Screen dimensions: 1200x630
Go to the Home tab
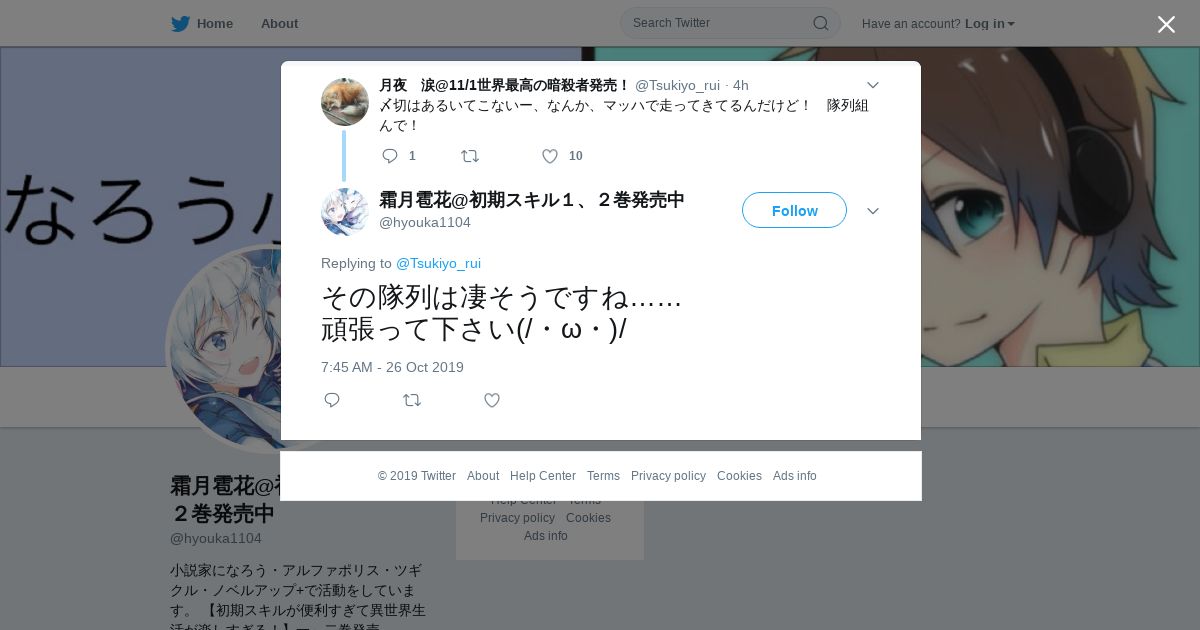202,24
